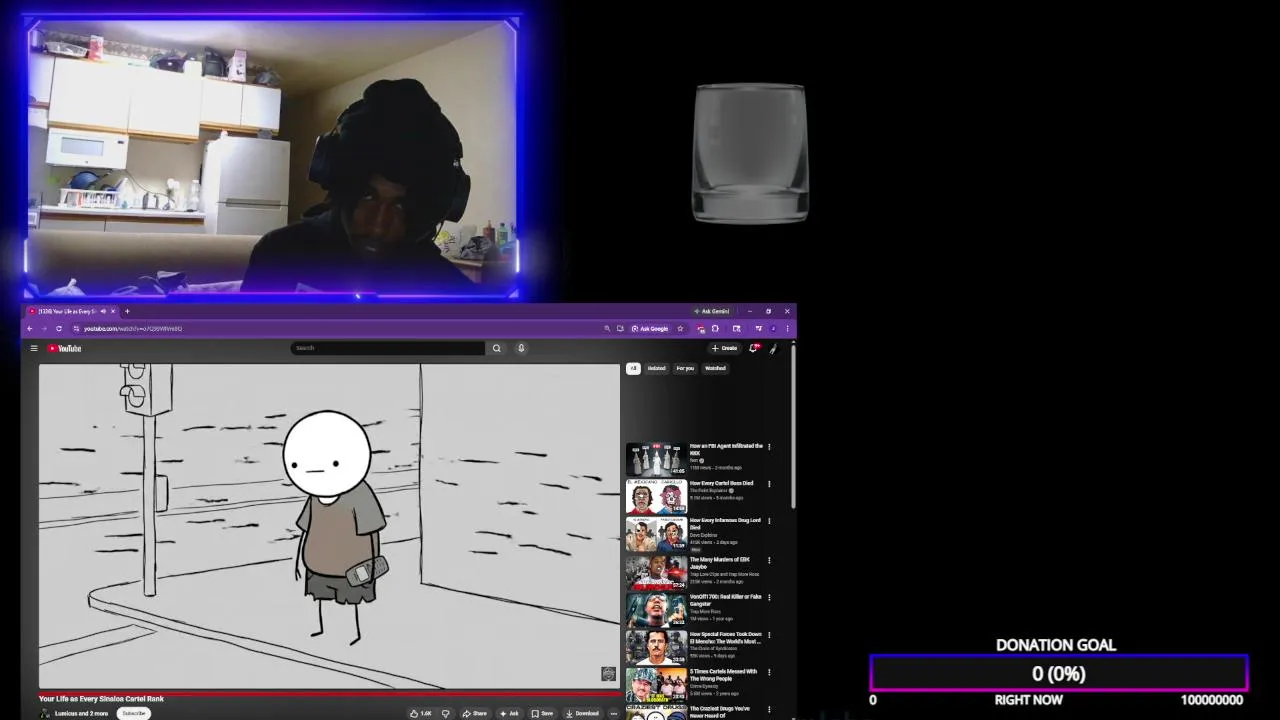The image size is (1280, 720).
Task: Open the account avatar menu on YouTube
Action: 773,348
